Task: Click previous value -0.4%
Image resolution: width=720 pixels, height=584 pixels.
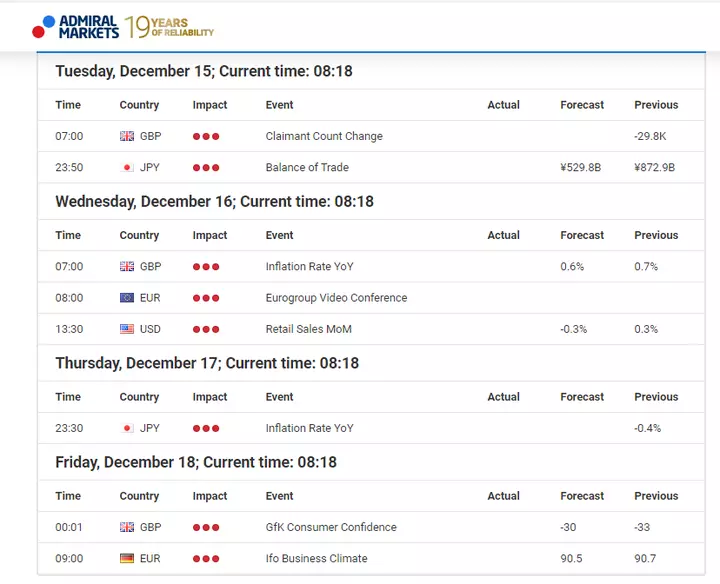Action: [x=647, y=428]
